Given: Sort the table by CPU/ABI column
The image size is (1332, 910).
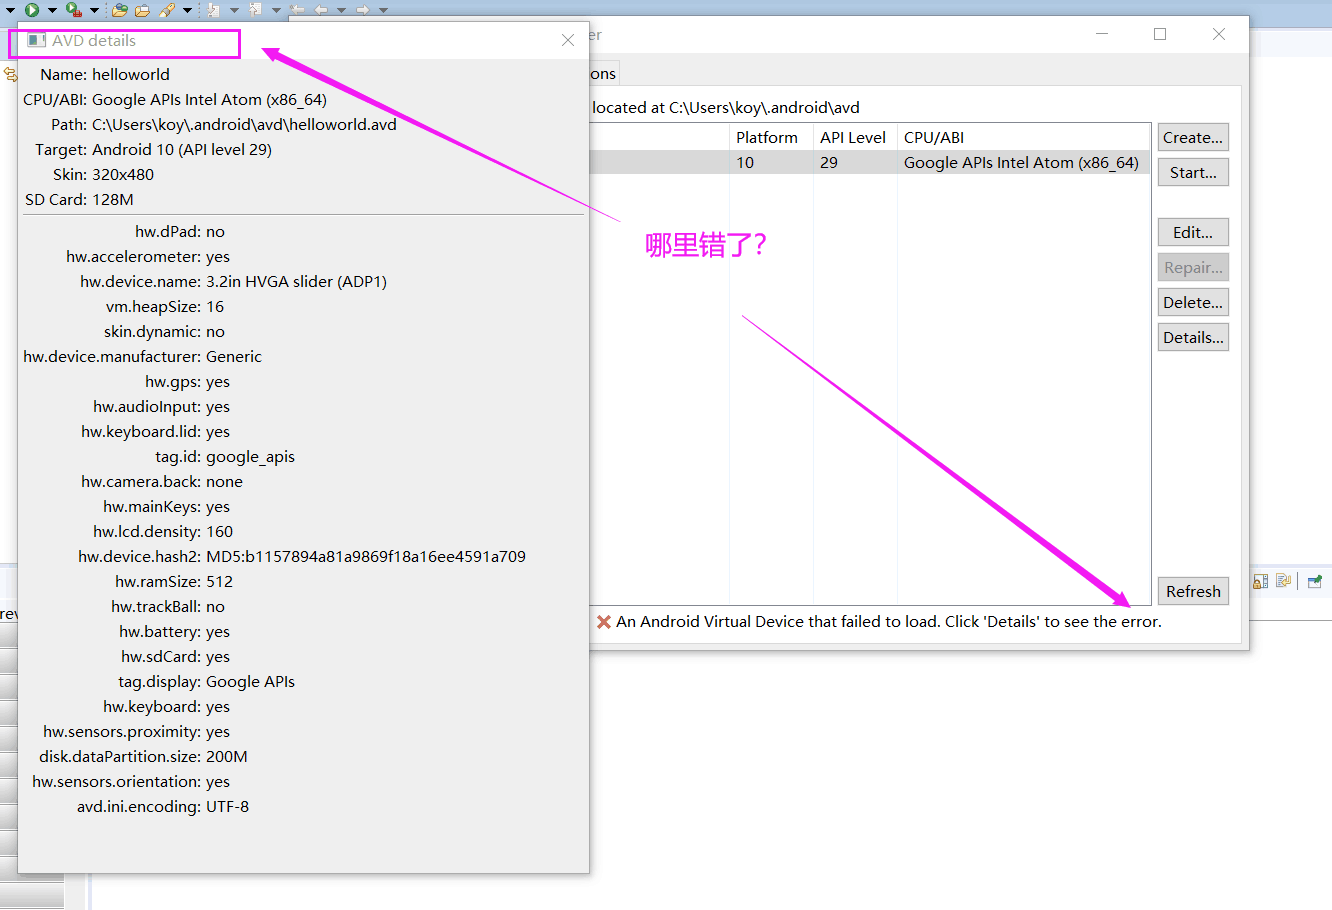Looking at the screenshot, I should tap(1024, 137).
